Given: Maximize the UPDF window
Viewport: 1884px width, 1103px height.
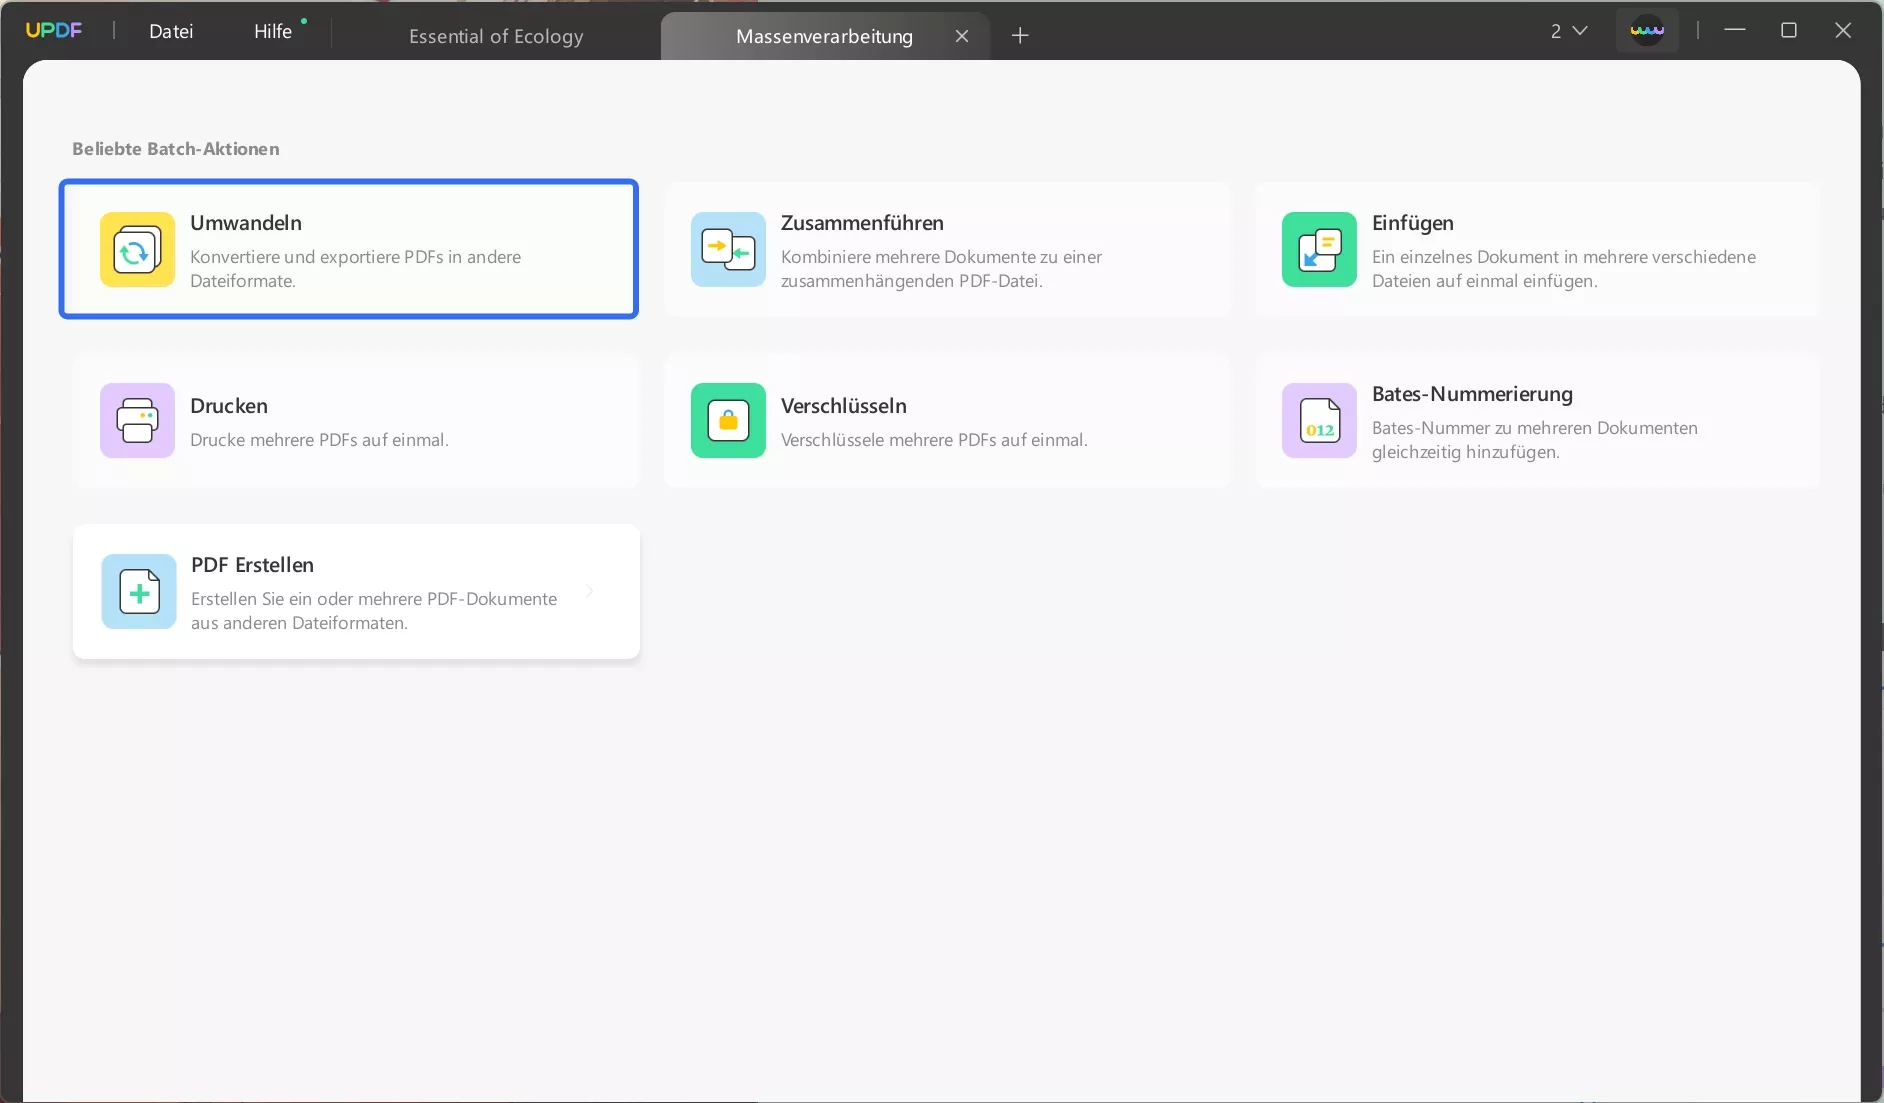Looking at the screenshot, I should tap(1789, 30).
